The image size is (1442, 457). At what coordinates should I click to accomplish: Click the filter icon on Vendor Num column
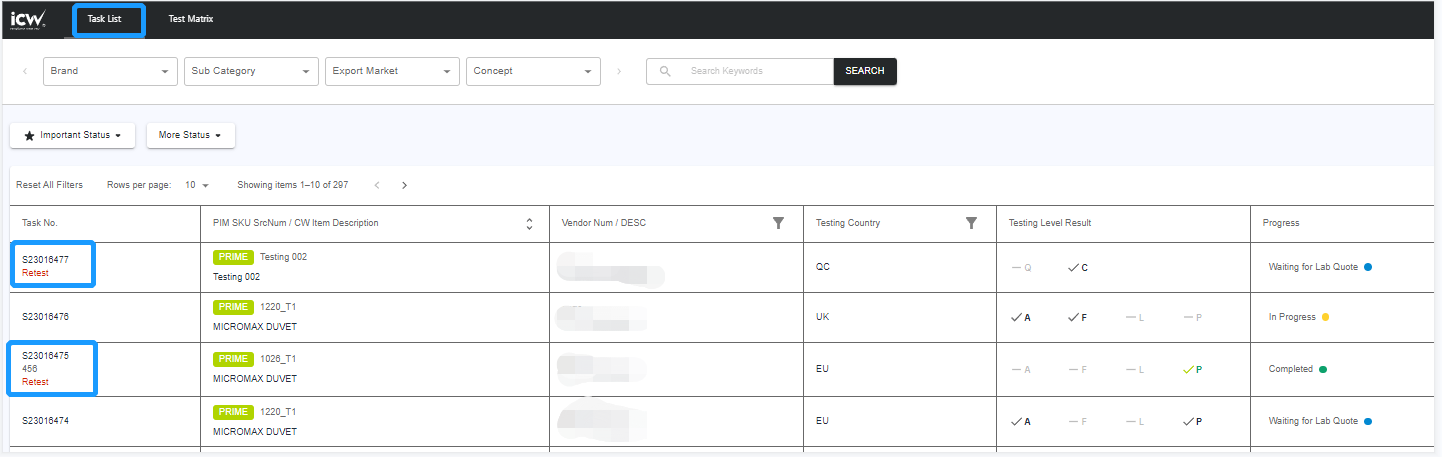(778, 223)
